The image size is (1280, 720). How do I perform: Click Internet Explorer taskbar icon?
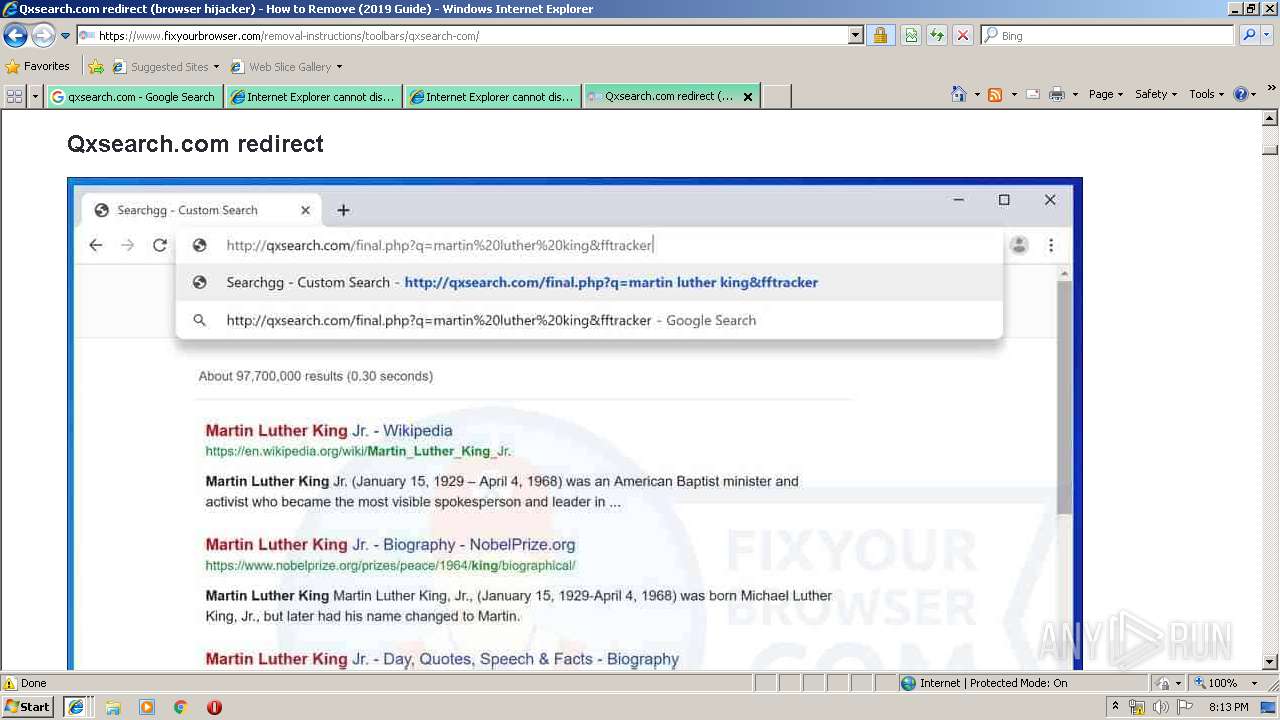coord(76,707)
